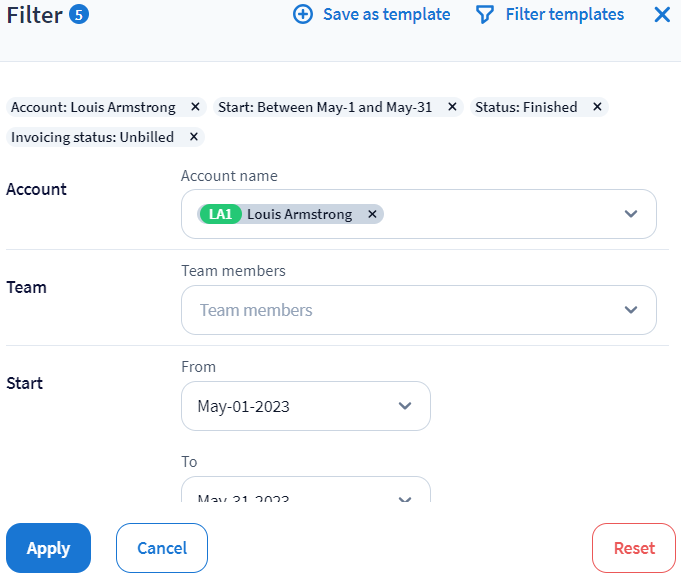
Task: Click the LA1 account badge
Action: [x=220, y=214]
